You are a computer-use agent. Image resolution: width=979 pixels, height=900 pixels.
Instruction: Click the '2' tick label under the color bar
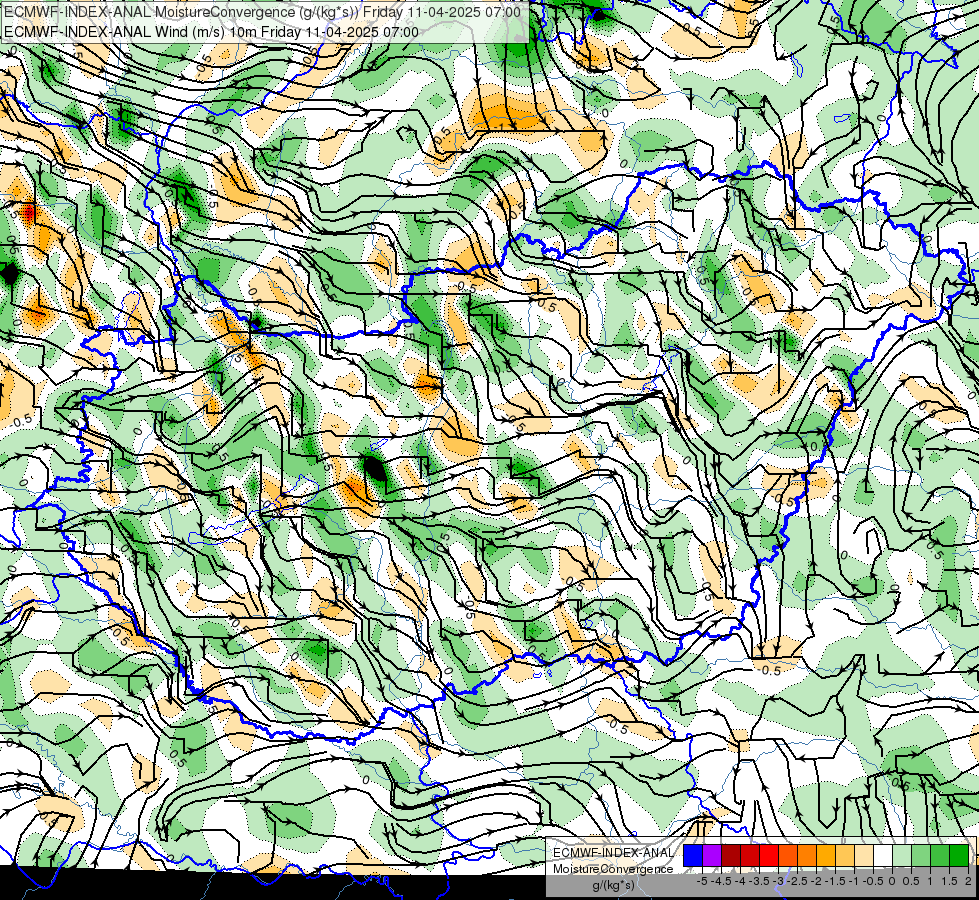pyautogui.click(x=968, y=881)
